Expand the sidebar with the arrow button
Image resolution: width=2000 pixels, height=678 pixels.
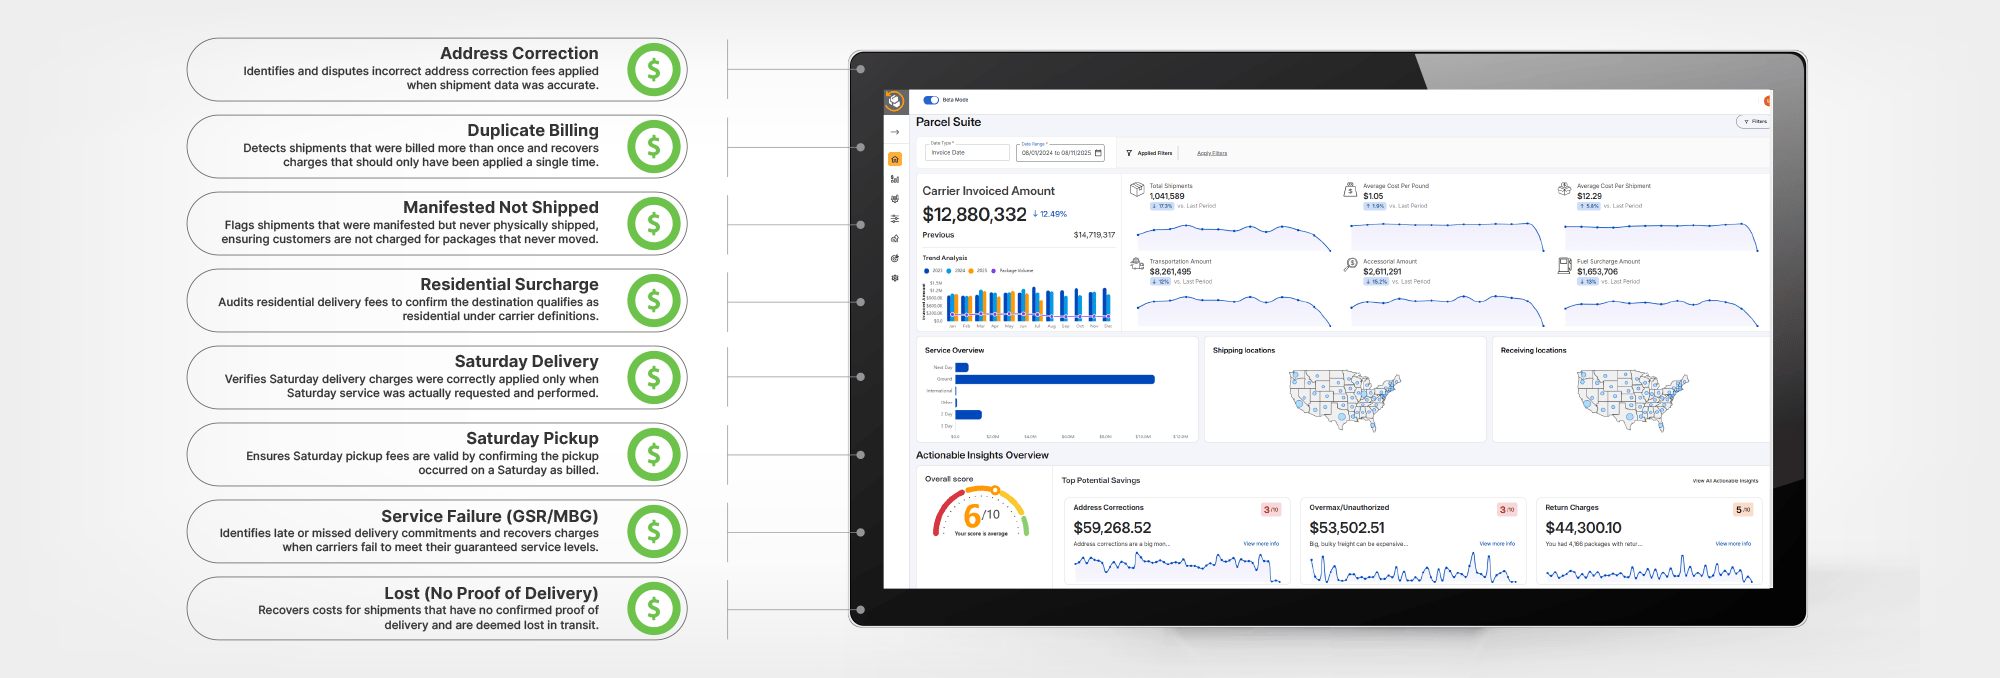(895, 132)
